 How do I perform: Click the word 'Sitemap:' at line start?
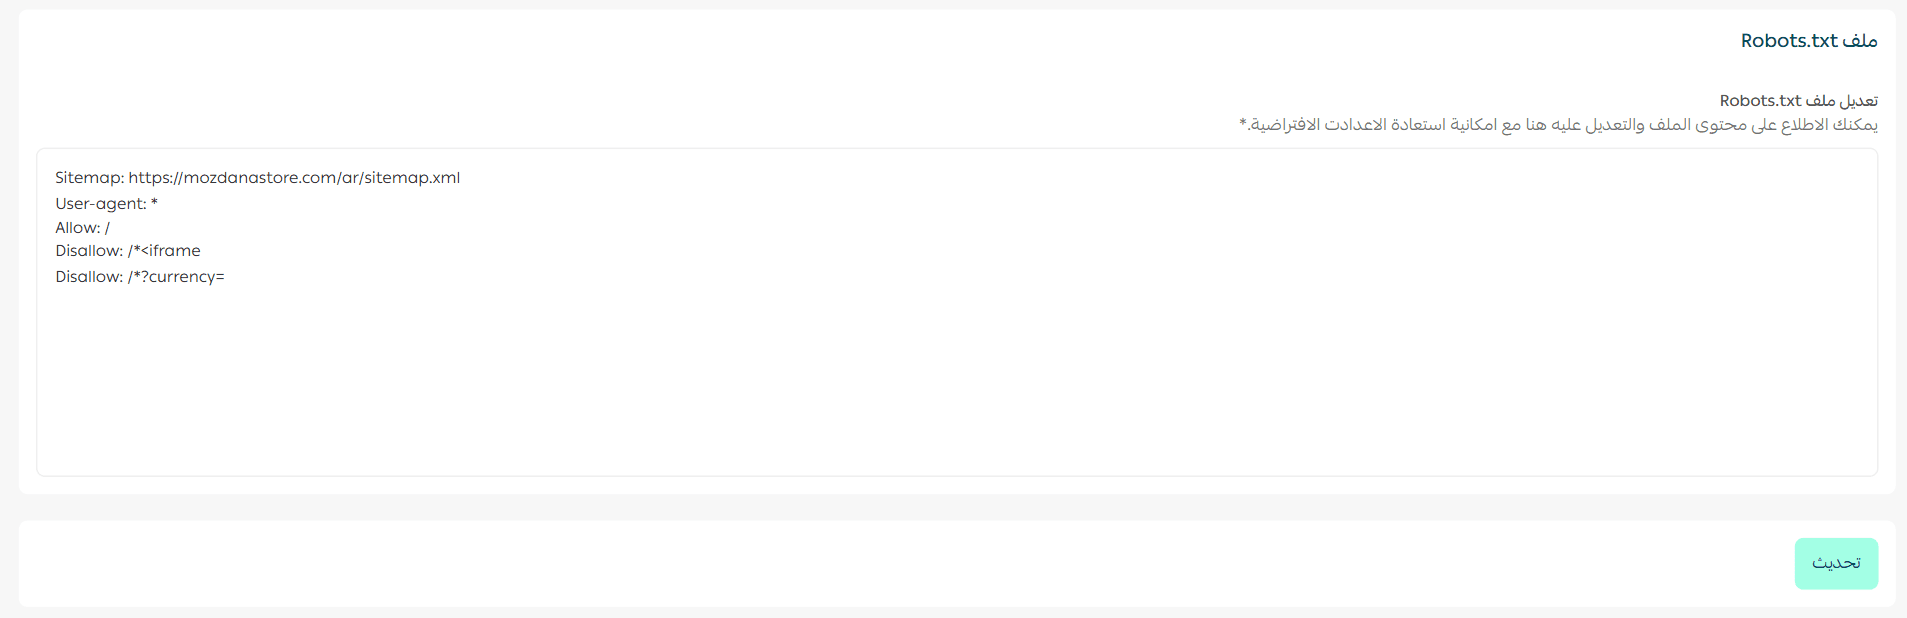tap(89, 178)
